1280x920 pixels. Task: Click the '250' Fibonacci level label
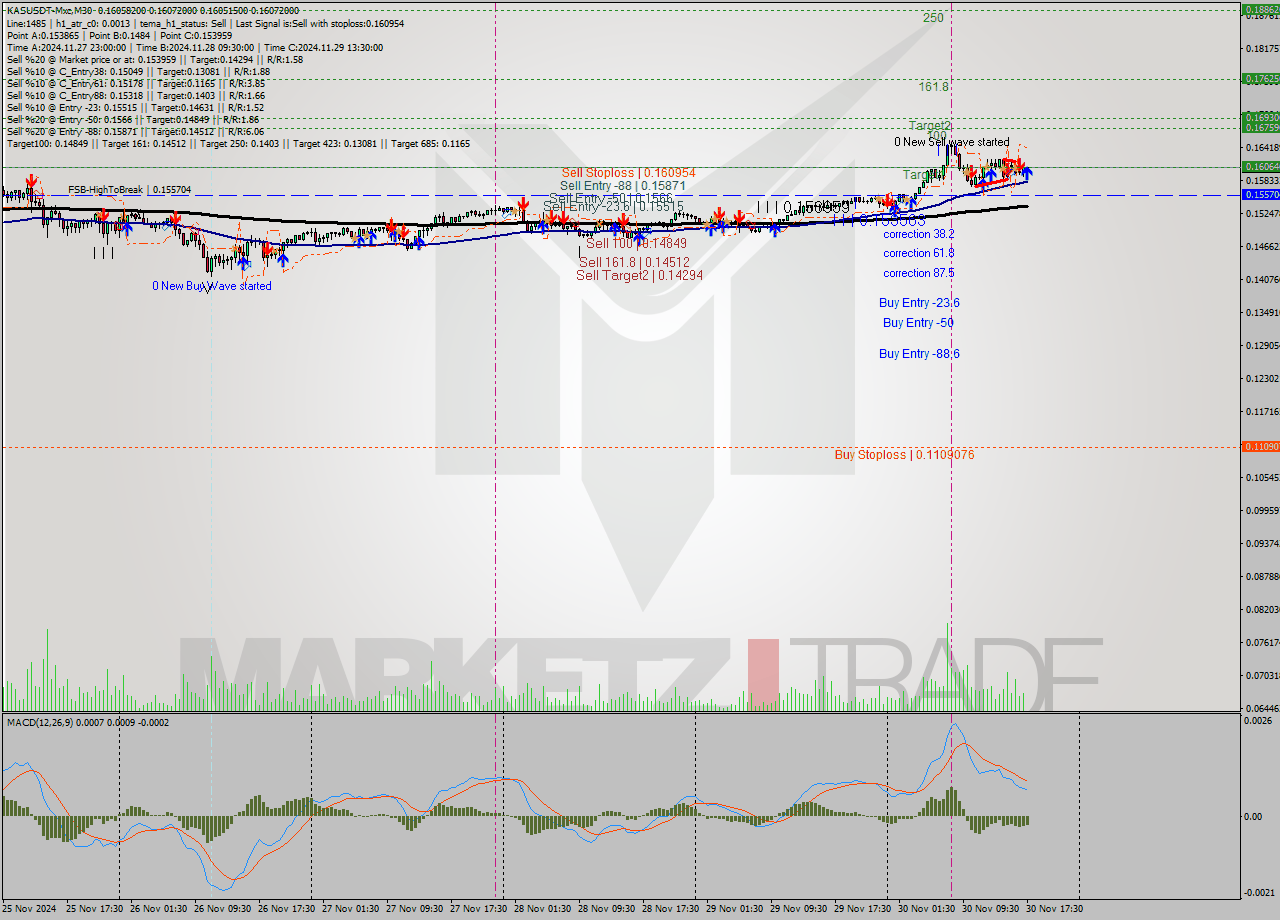[x=933, y=18]
